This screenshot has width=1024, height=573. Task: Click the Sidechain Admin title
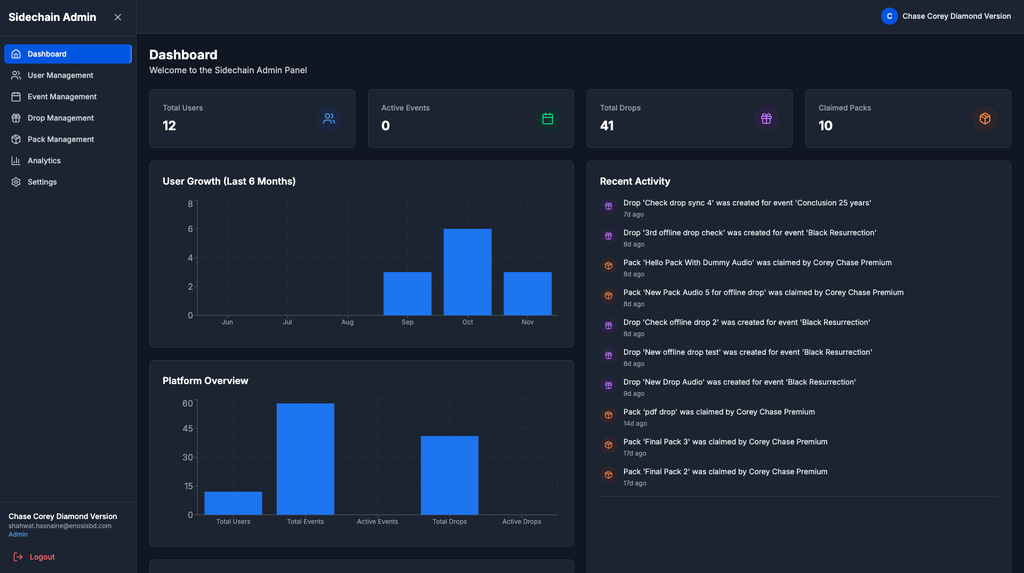pyautogui.click(x=52, y=17)
